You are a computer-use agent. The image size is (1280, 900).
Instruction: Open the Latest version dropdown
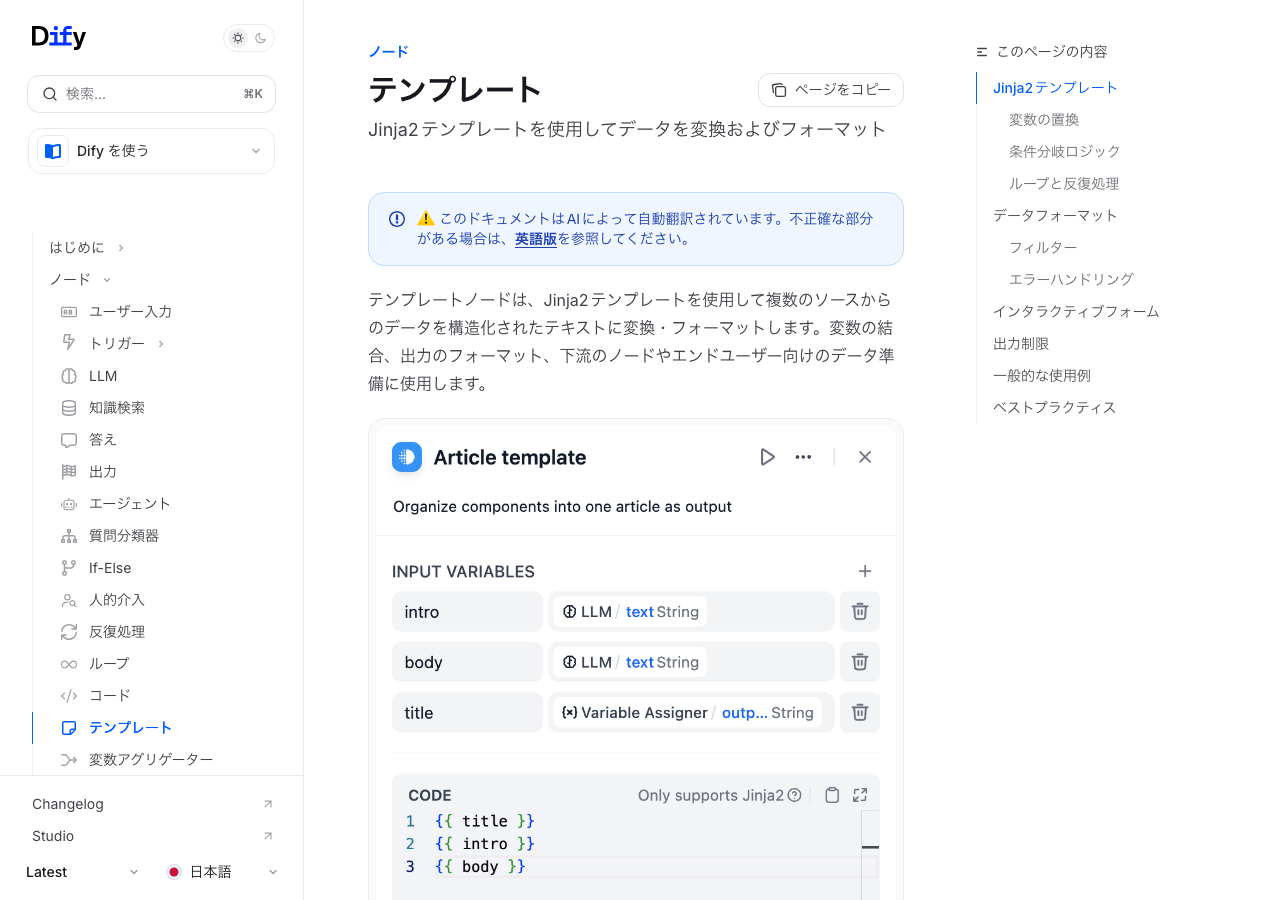(82, 872)
